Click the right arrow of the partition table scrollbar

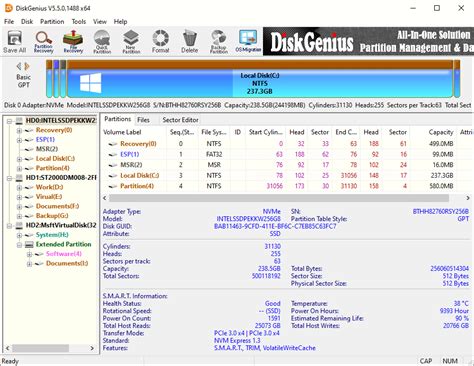(x=468, y=198)
